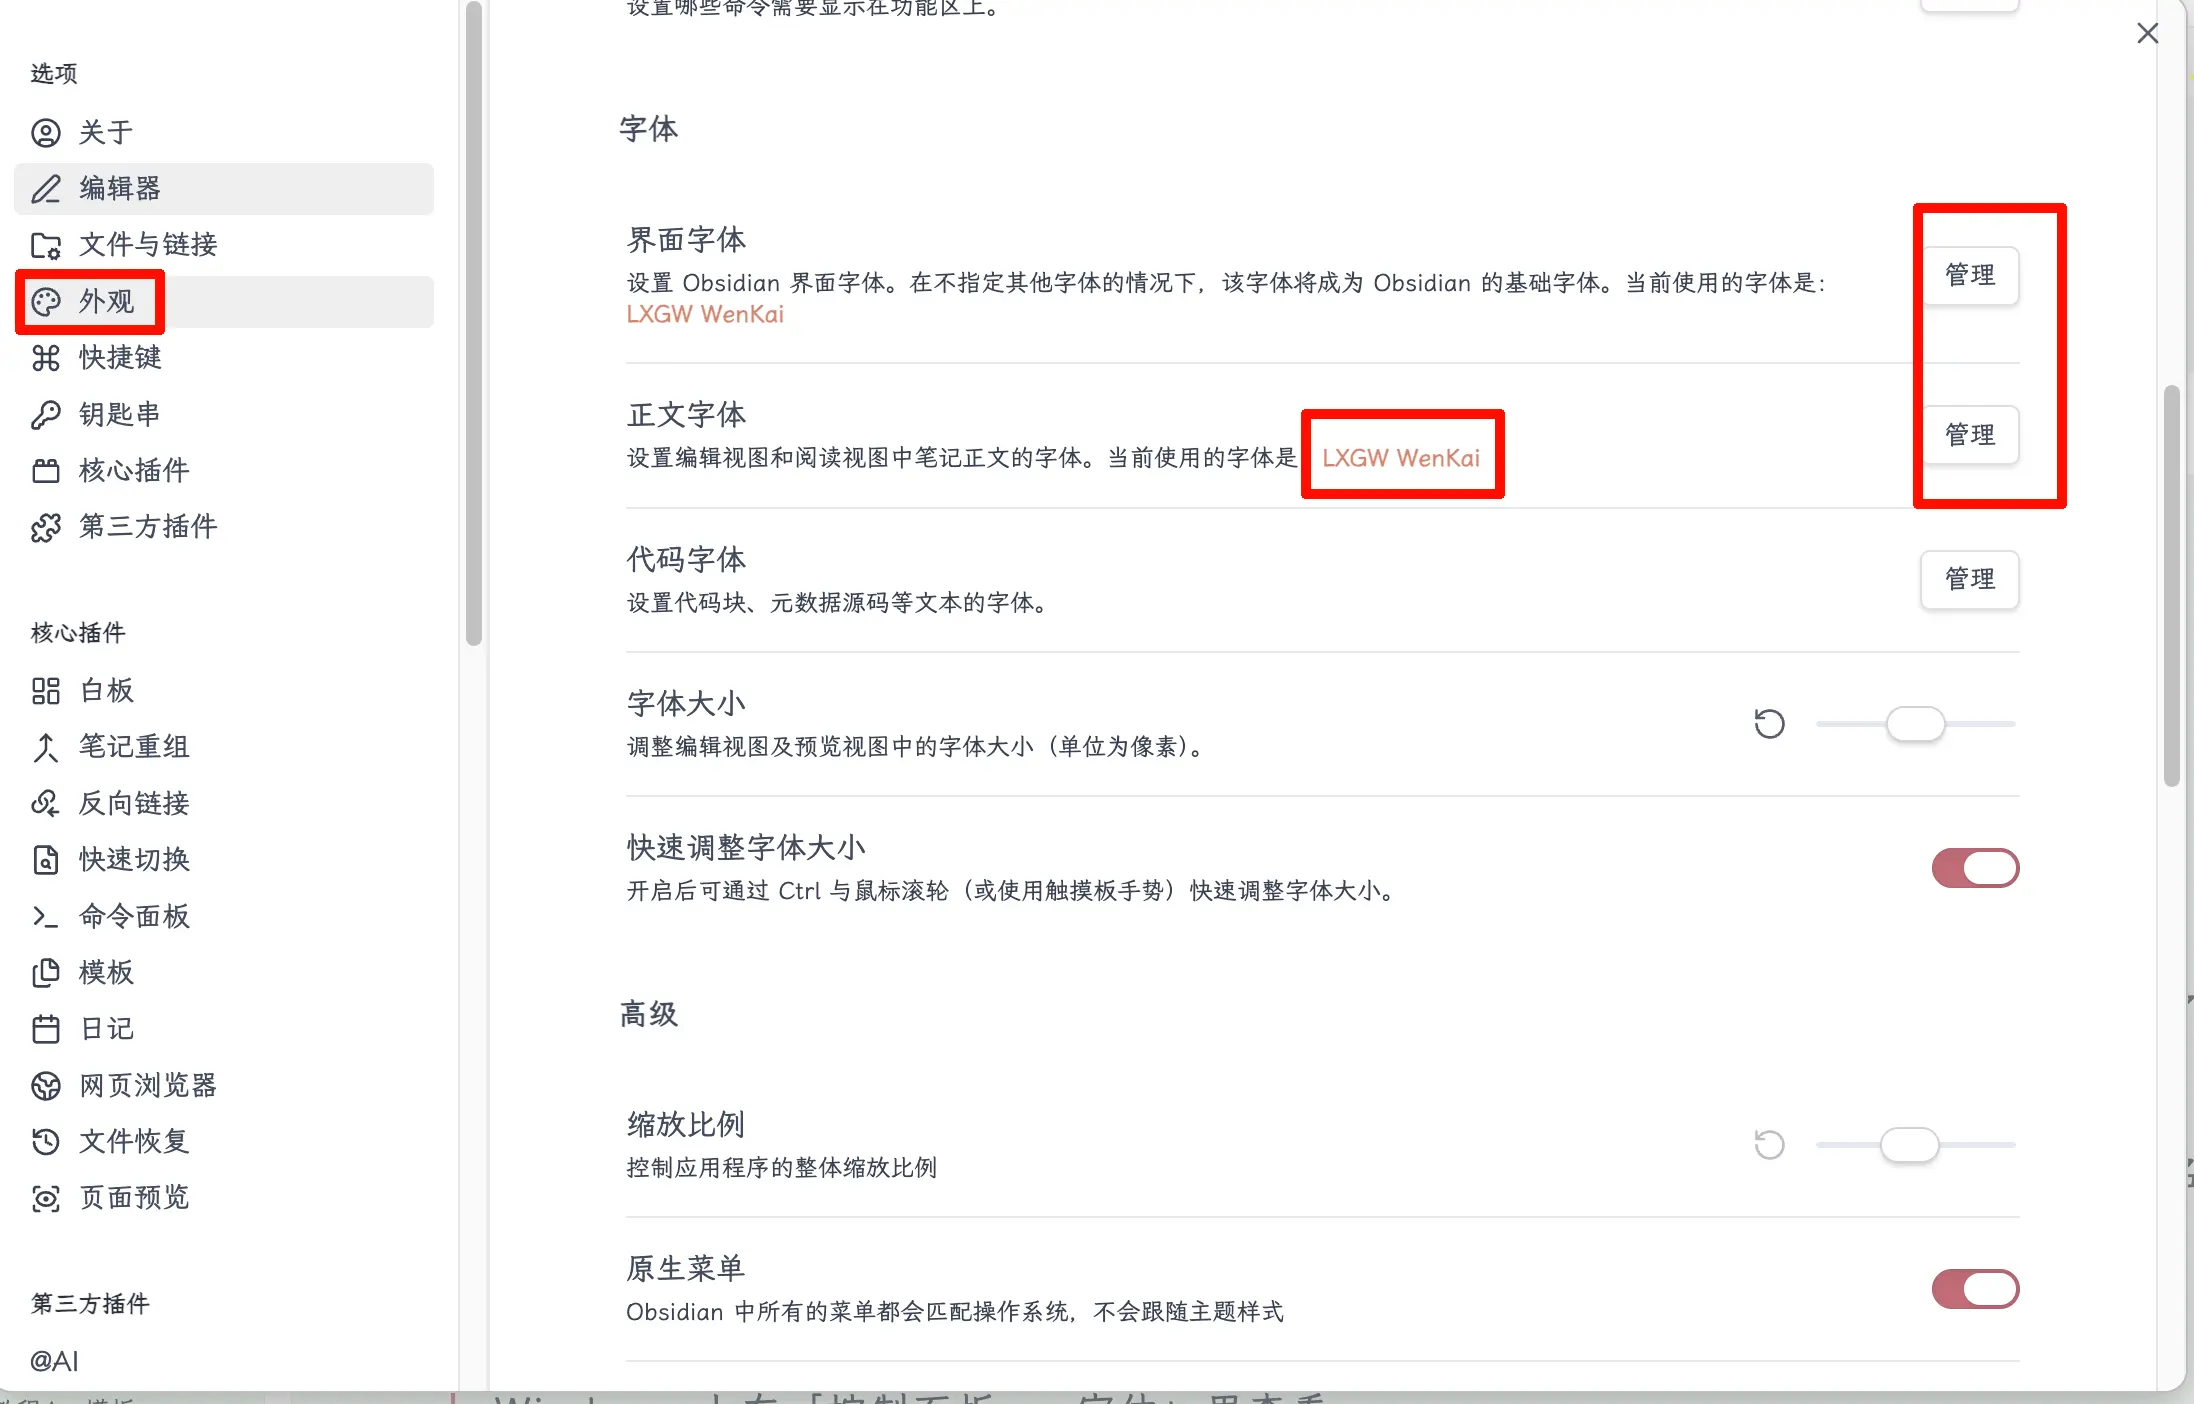Click the 字体大小 slider handle
The image size is (2194, 1404).
1915,723
